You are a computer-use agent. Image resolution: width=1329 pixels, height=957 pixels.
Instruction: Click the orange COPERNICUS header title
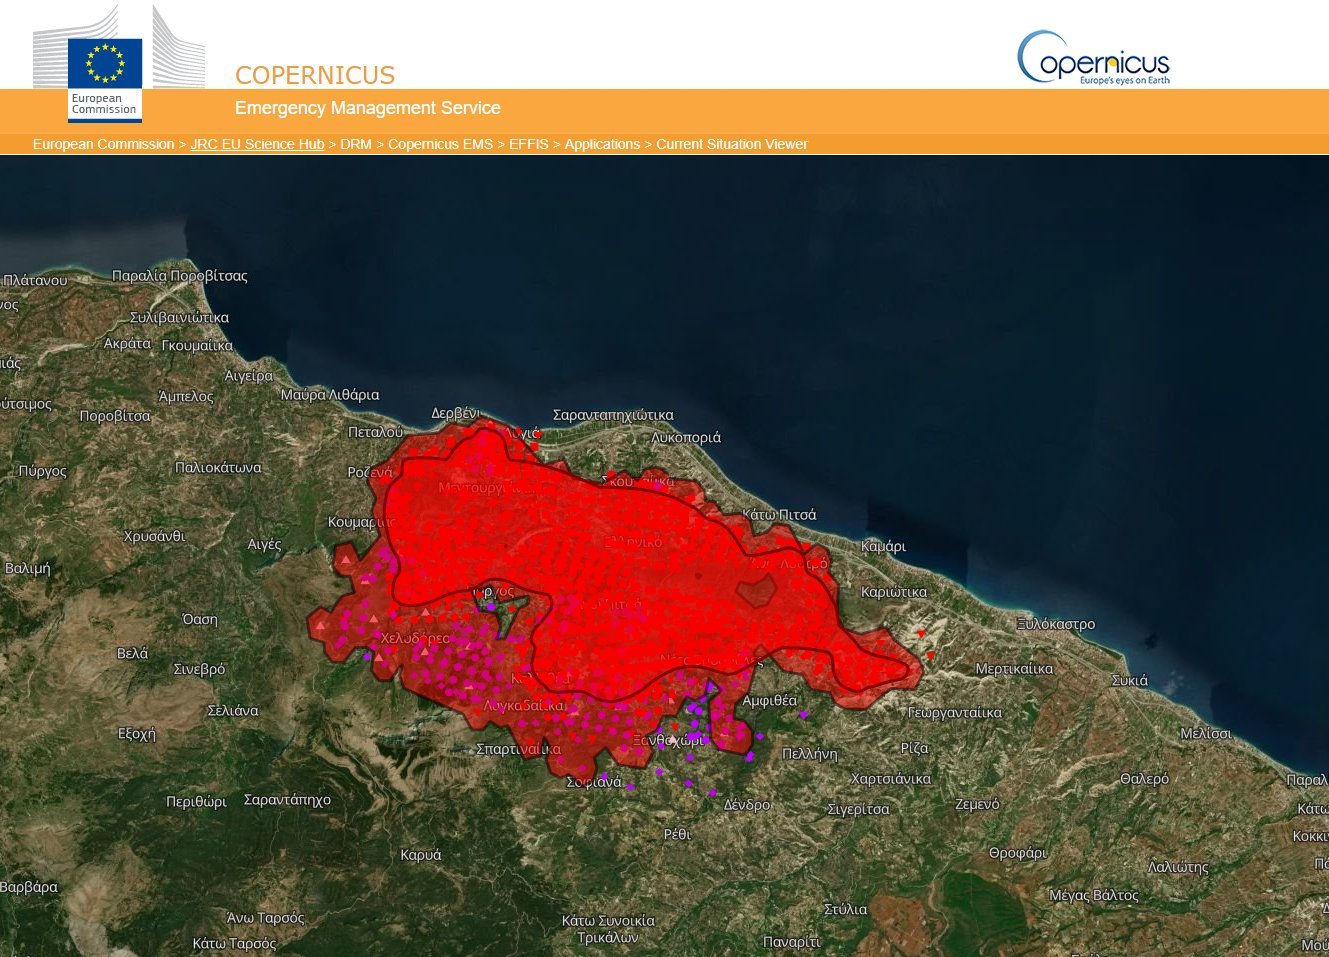pyautogui.click(x=315, y=75)
